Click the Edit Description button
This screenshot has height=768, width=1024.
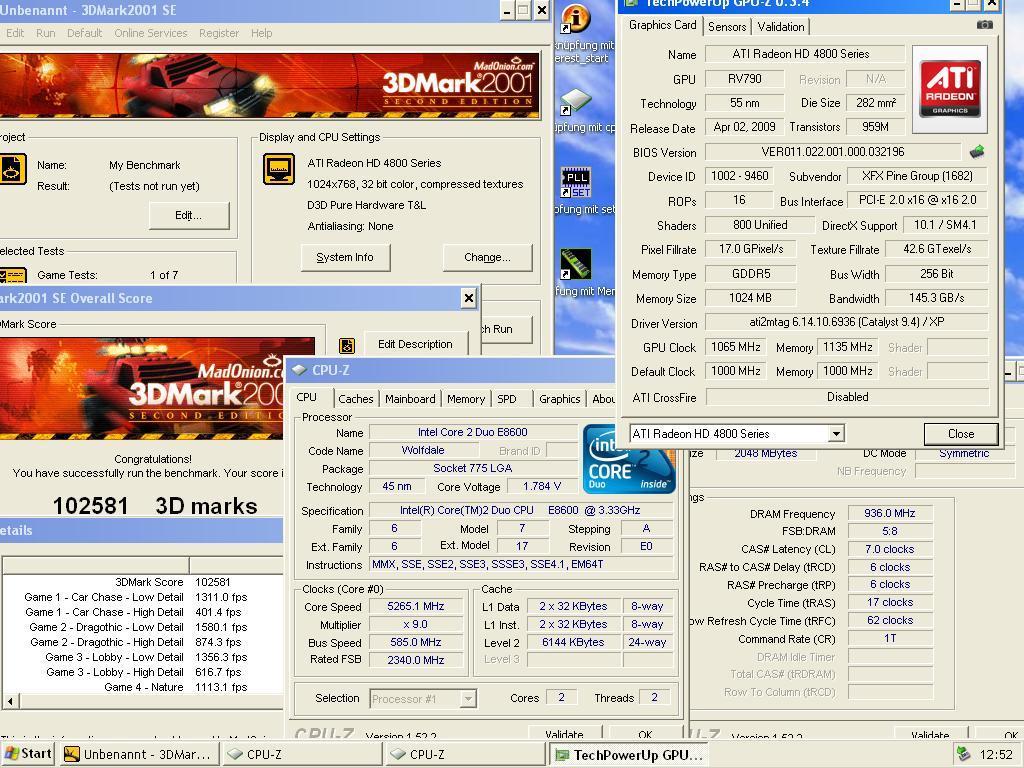[415, 344]
